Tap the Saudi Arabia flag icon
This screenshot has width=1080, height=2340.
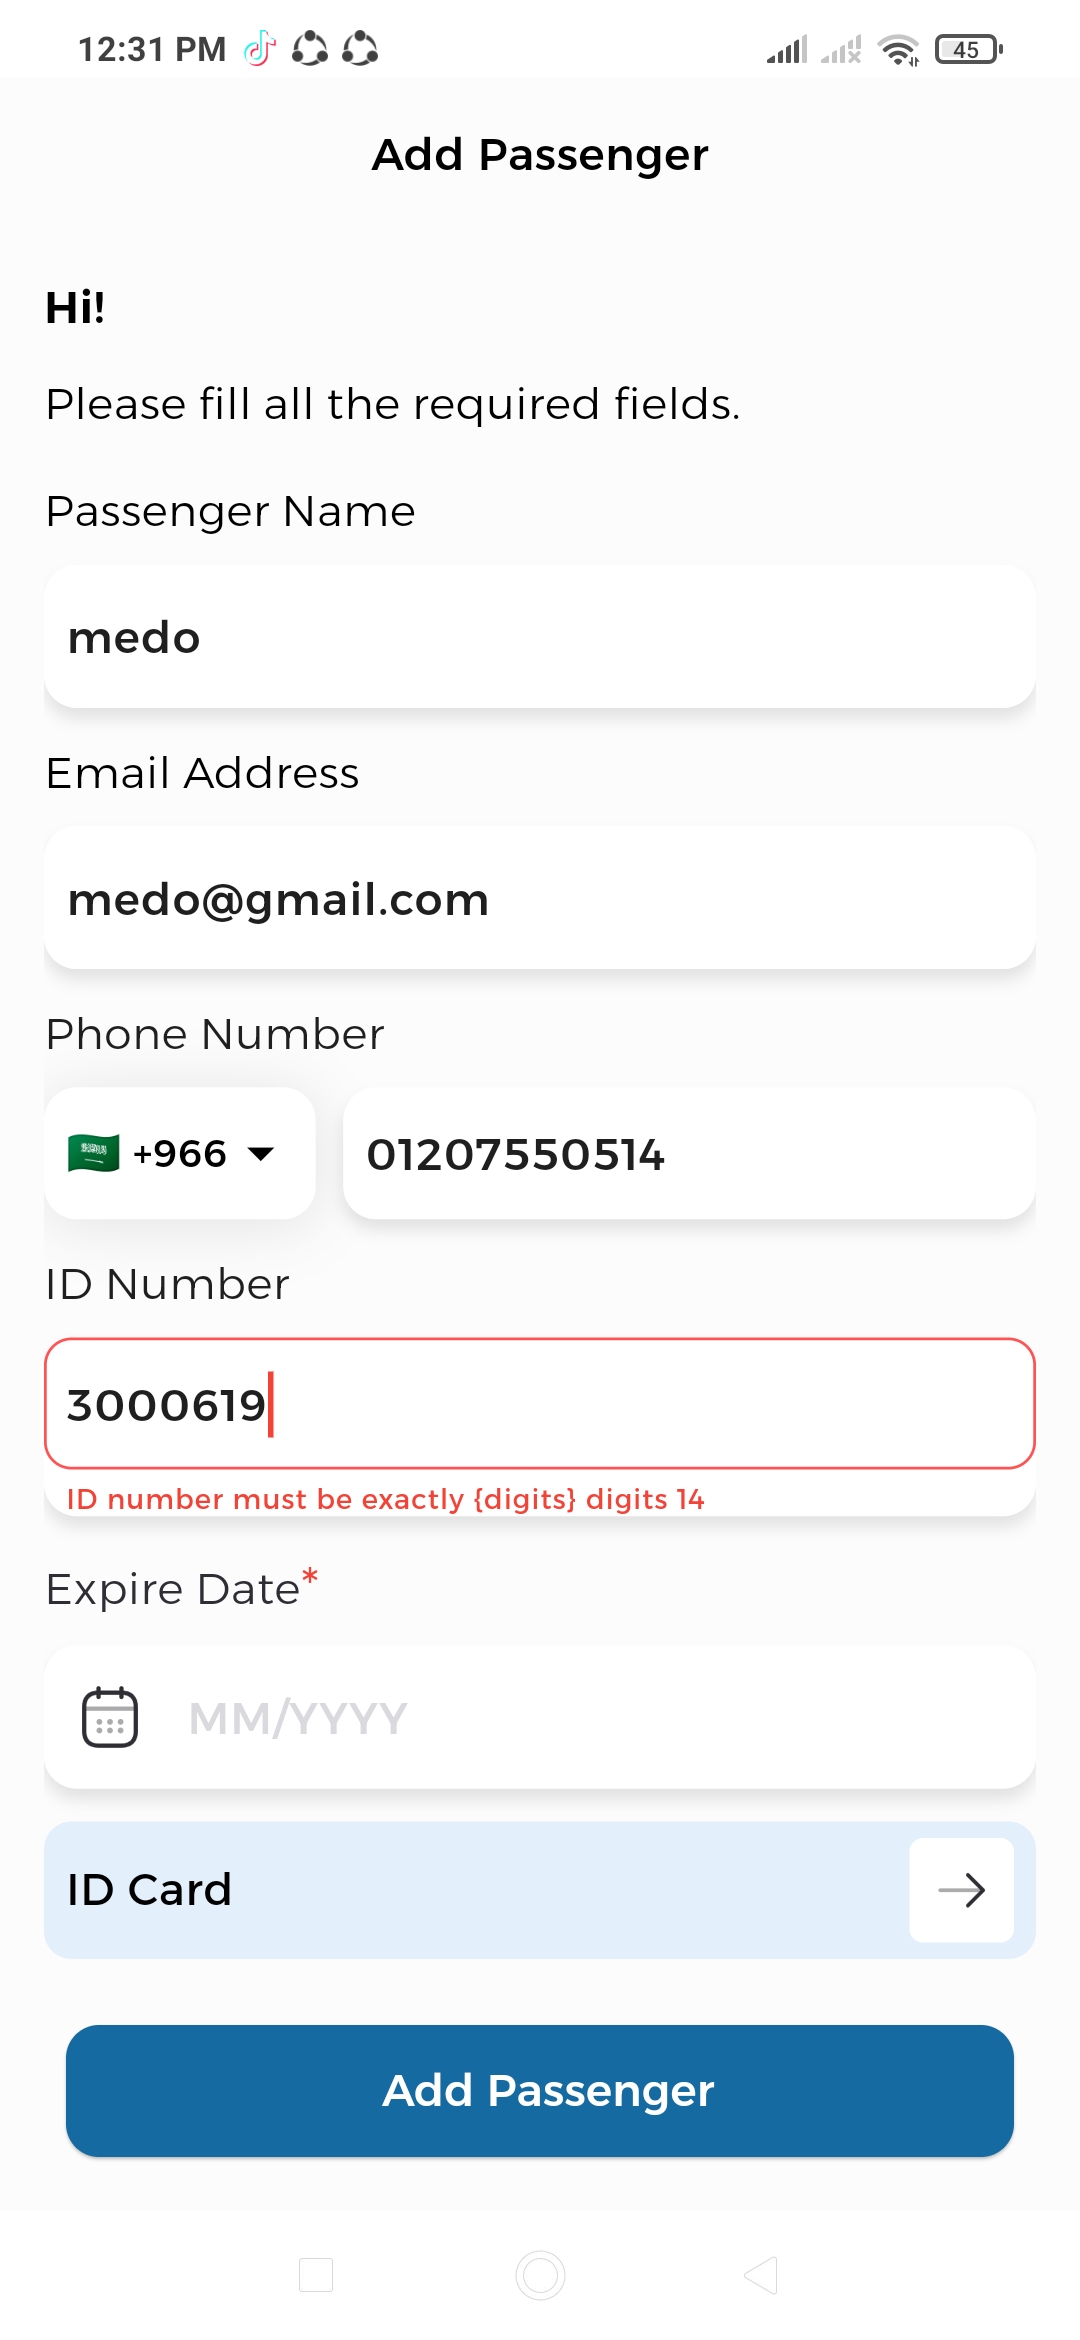click(94, 1153)
